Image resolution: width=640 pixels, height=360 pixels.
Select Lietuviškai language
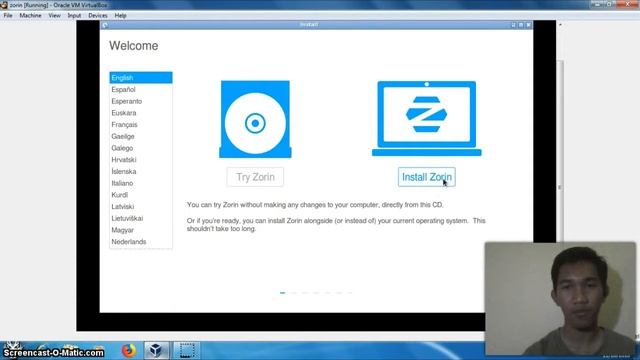pyautogui.click(x=141, y=218)
